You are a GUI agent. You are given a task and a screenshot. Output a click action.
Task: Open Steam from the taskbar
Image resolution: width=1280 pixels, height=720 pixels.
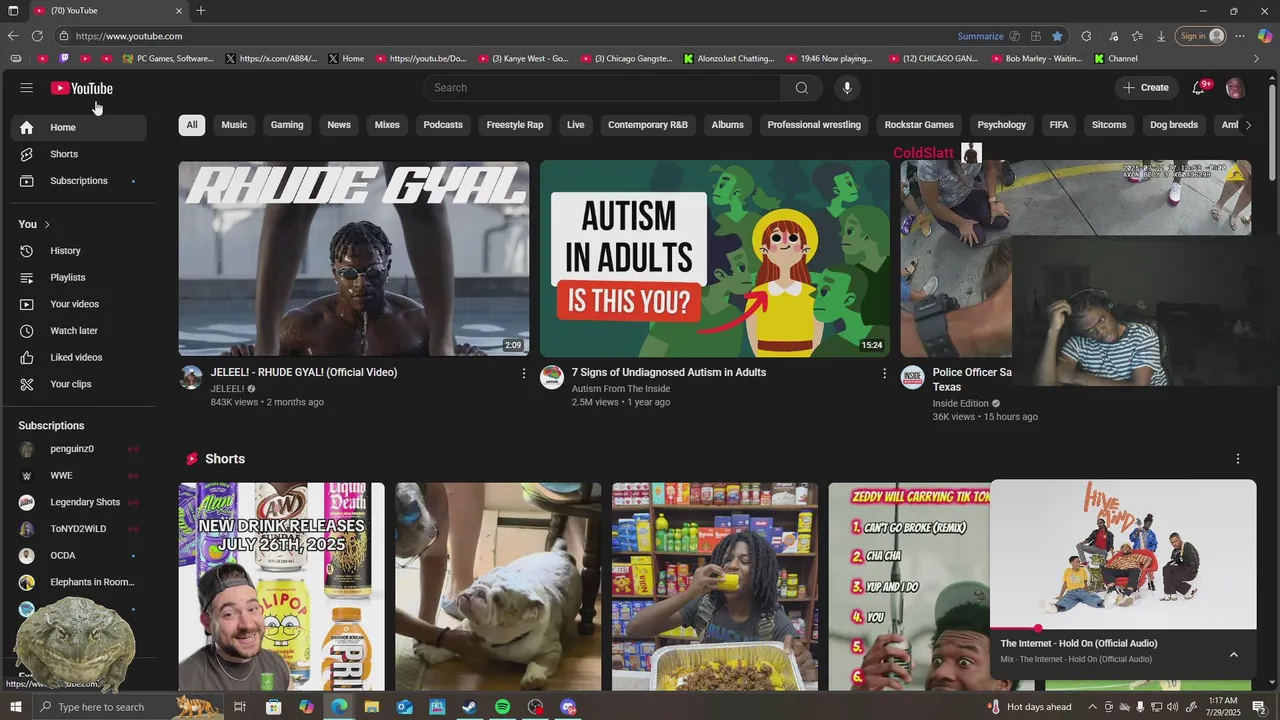(469, 707)
